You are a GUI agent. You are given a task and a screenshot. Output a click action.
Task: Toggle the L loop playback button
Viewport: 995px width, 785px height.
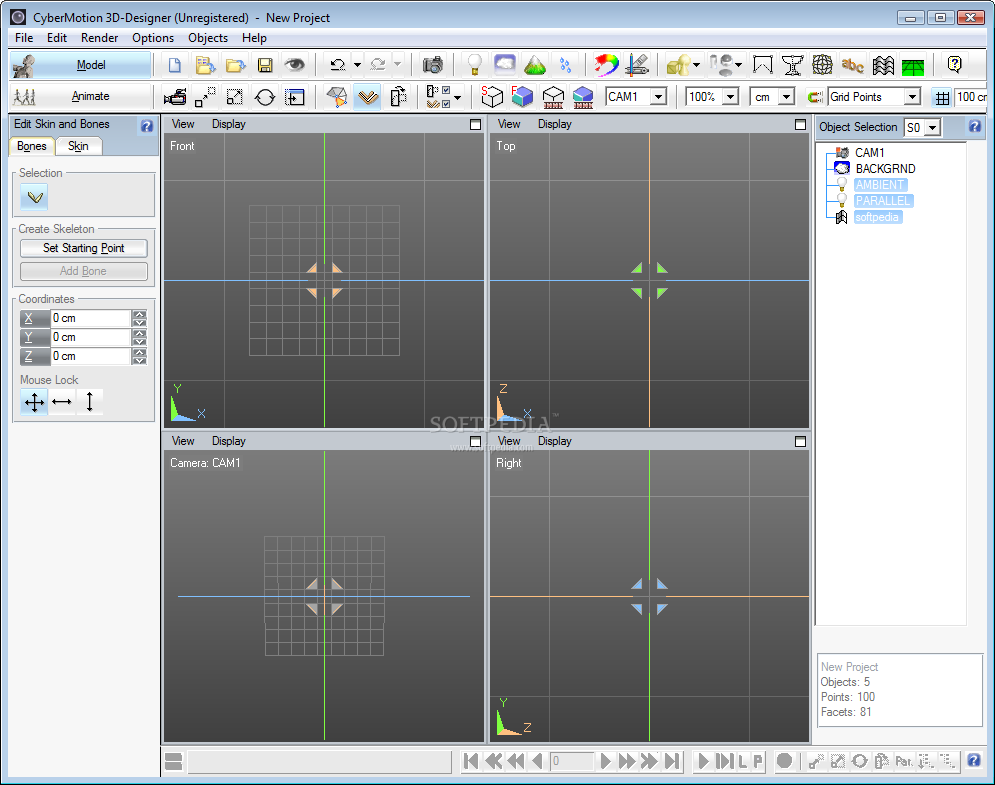(742, 761)
